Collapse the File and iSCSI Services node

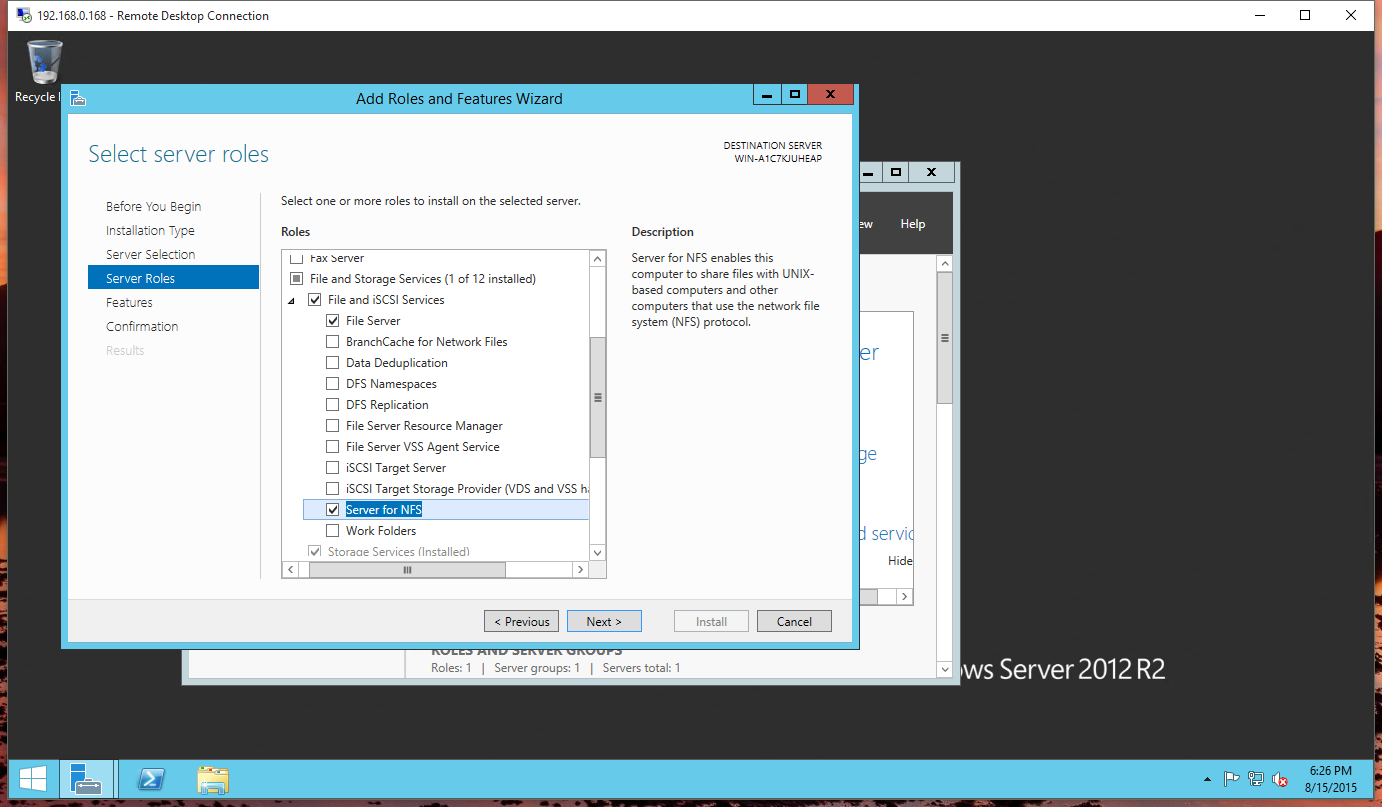(292, 300)
